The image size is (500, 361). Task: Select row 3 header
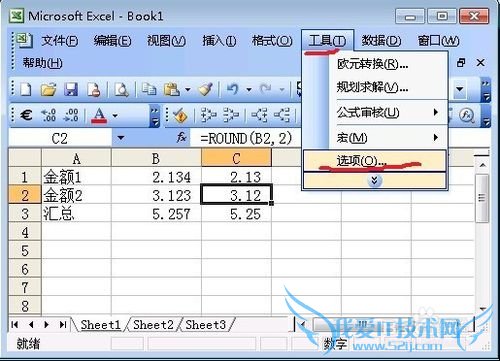[x=25, y=214]
